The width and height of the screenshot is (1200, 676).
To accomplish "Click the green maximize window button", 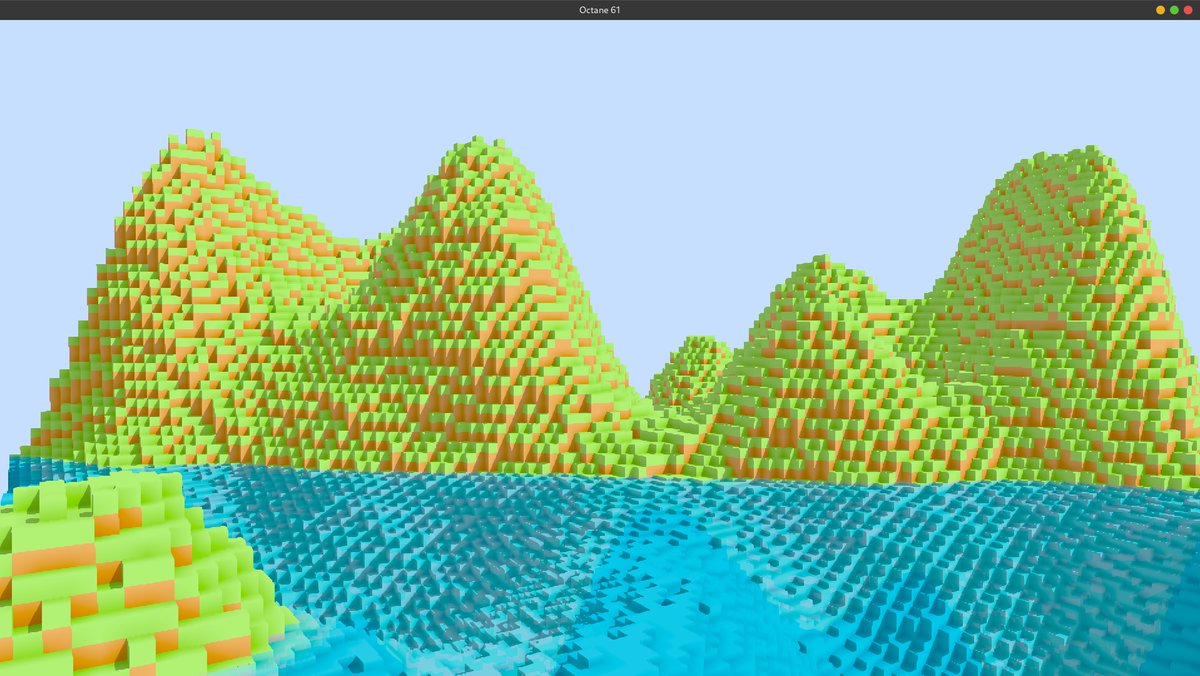I will point(1174,10).
